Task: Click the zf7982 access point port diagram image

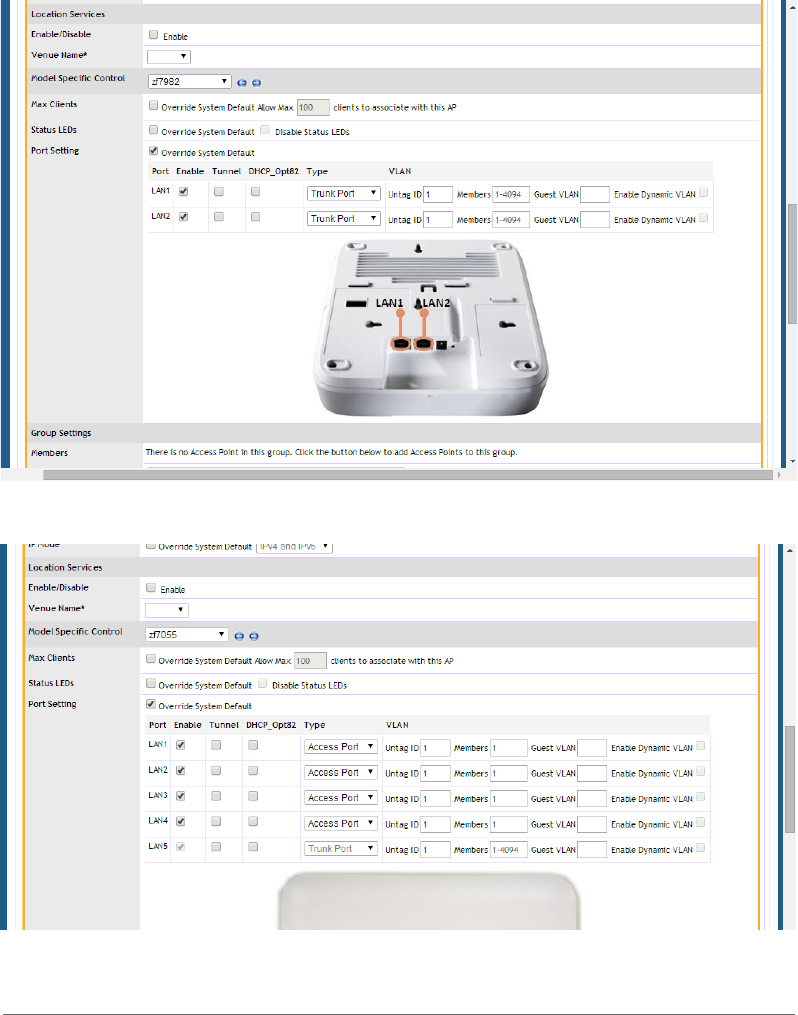Action: (430, 328)
